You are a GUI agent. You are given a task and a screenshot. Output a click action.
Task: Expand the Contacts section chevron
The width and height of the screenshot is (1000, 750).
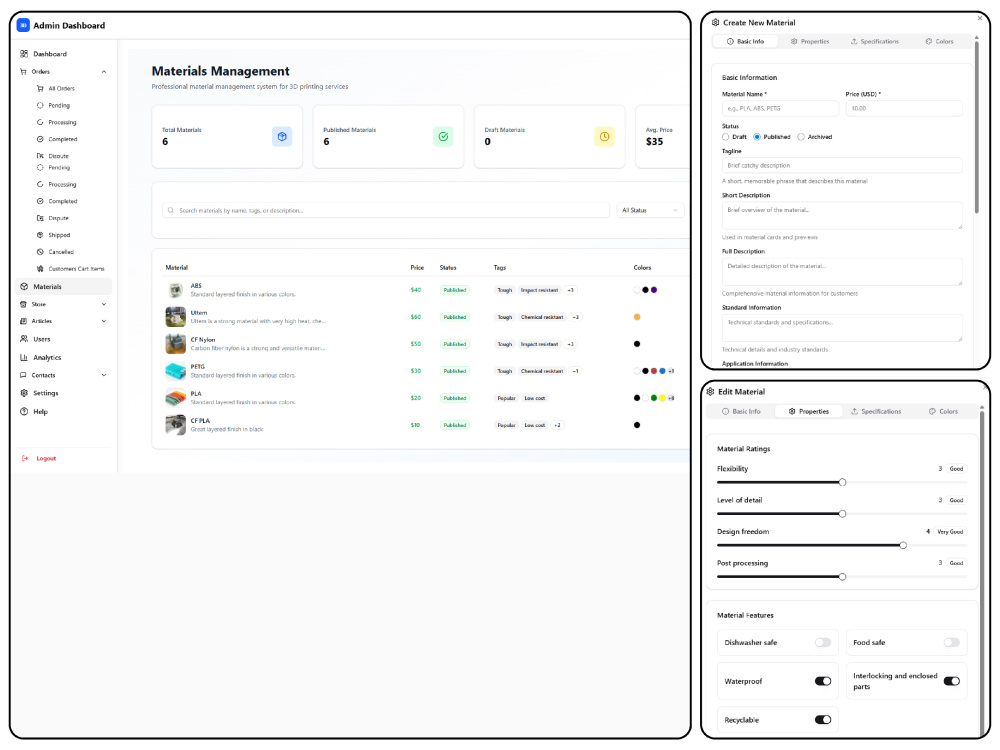[104, 376]
